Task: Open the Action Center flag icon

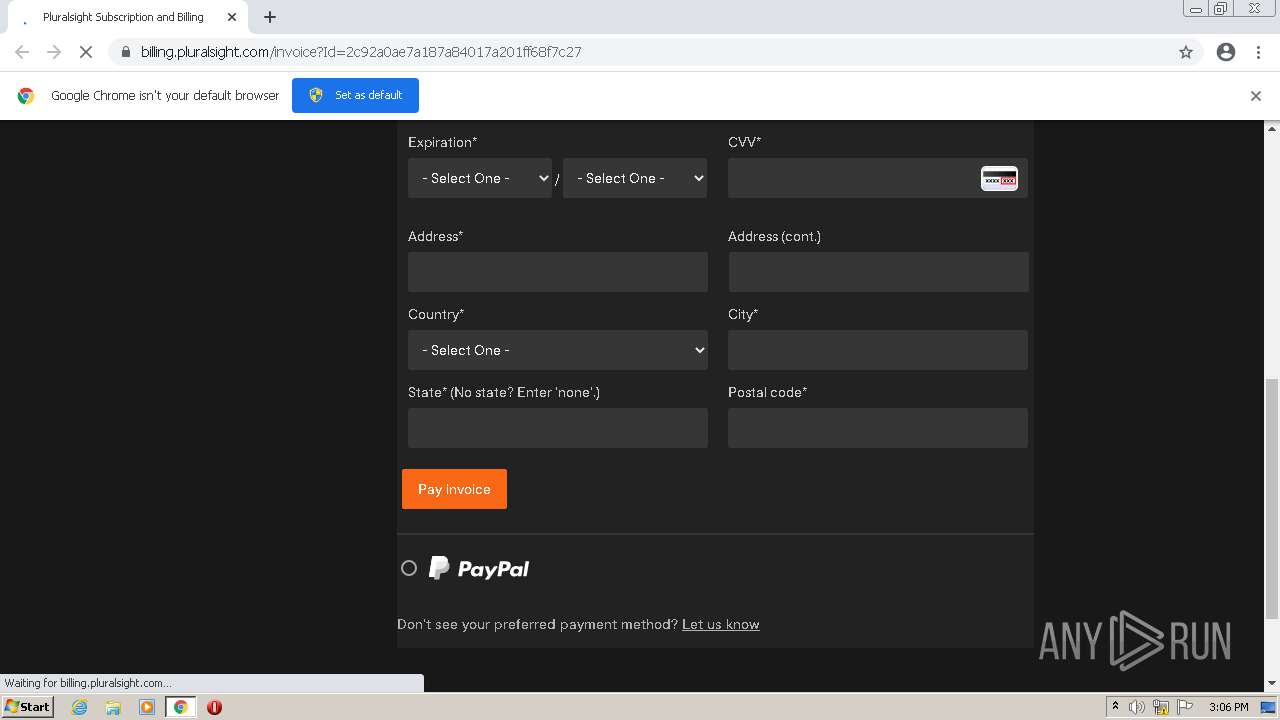Action: pos(1185,707)
